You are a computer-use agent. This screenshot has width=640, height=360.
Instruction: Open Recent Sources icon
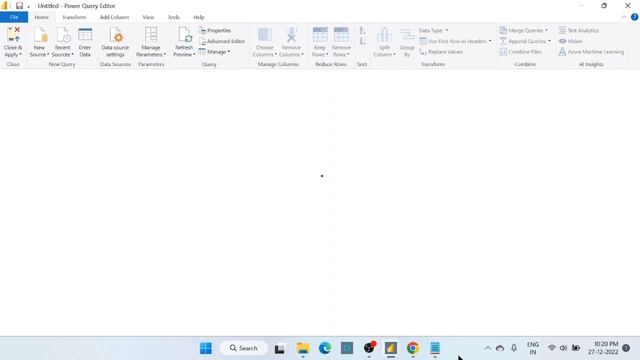pyautogui.click(x=63, y=35)
